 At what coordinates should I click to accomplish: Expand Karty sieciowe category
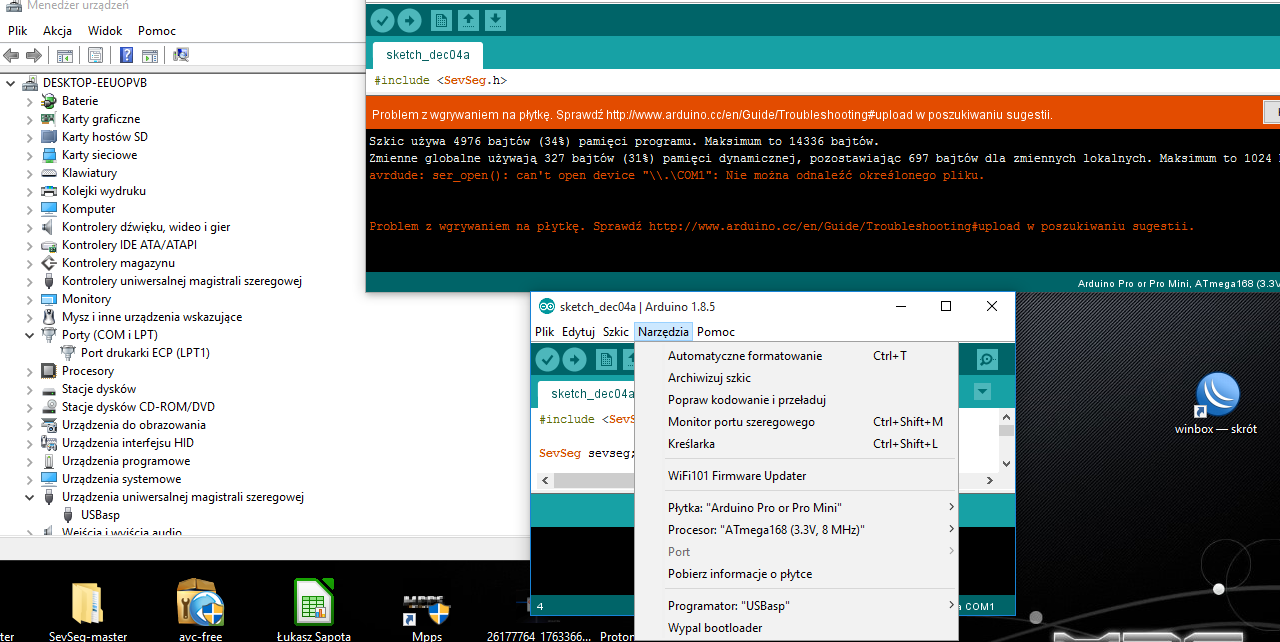click(x=29, y=155)
